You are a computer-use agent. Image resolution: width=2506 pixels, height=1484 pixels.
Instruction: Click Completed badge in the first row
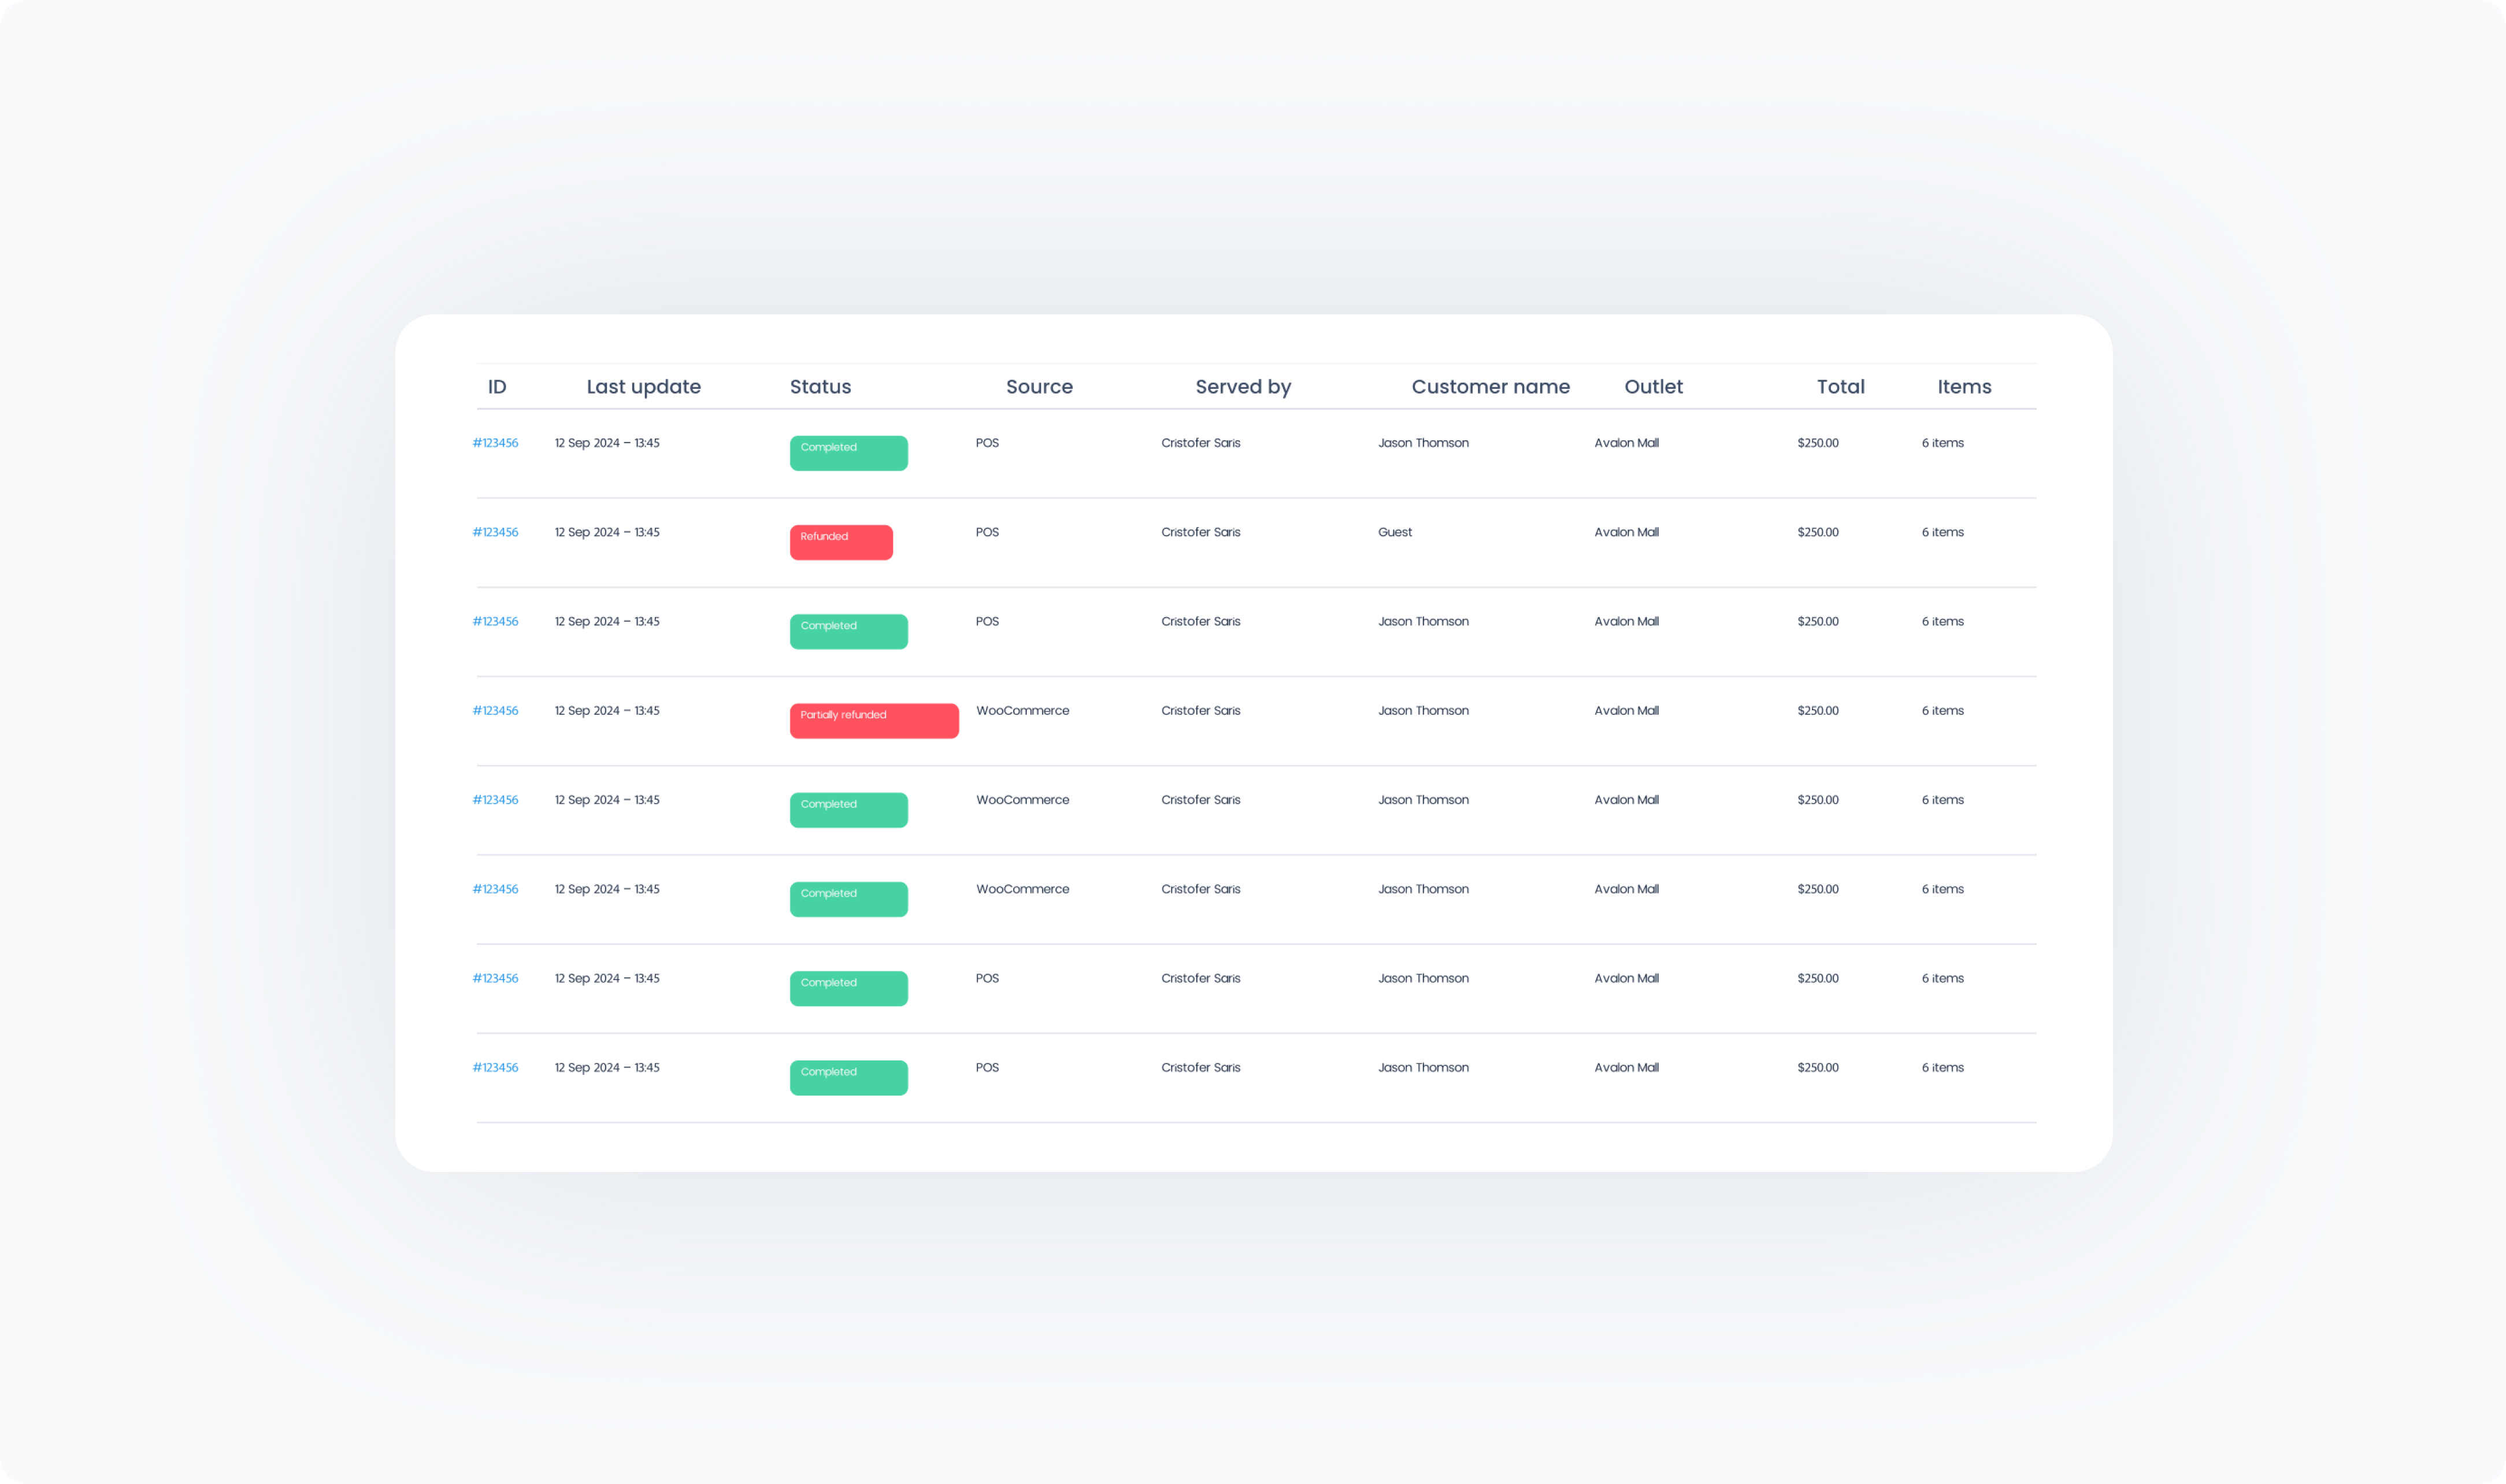[x=848, y=453]
